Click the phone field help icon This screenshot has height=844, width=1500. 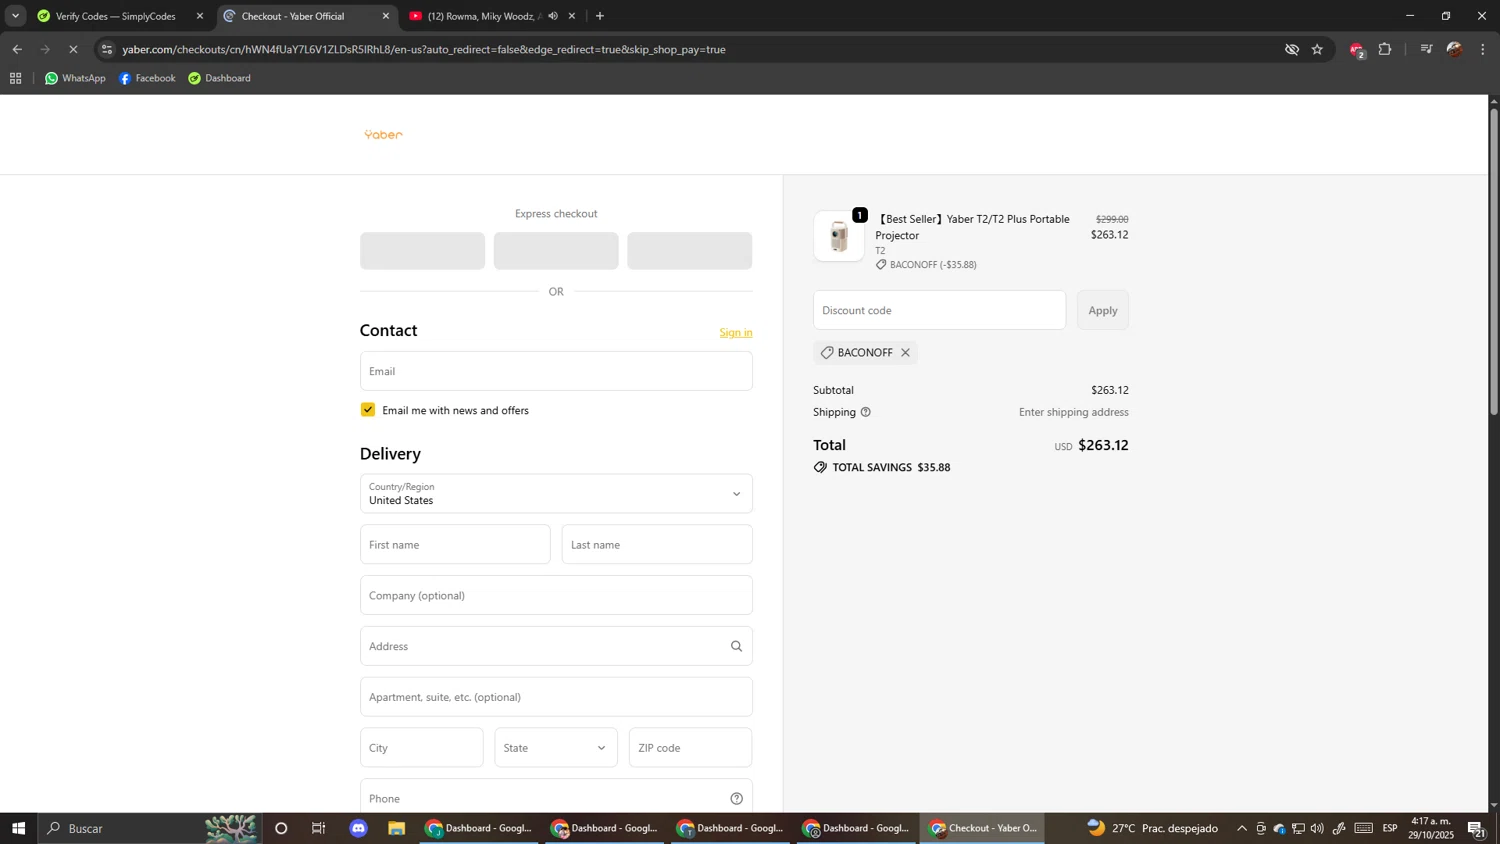pos(736,798)
